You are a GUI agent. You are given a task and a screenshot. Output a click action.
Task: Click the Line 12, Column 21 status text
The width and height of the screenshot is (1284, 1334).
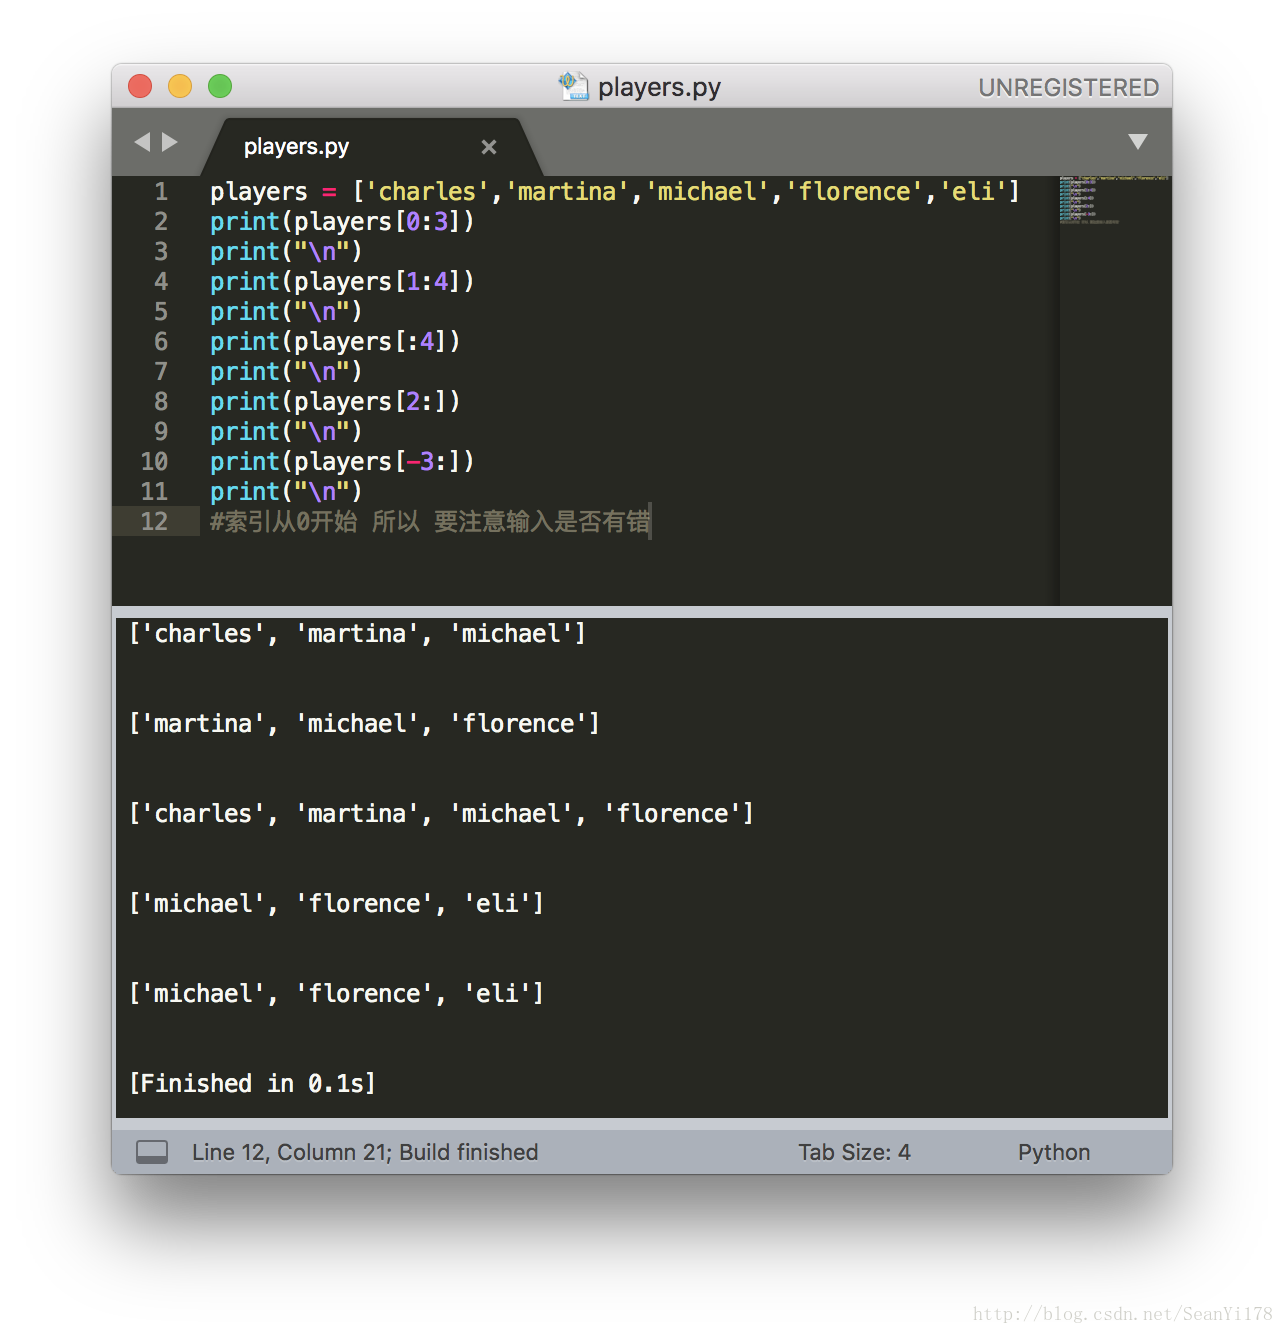point(289,1152)
